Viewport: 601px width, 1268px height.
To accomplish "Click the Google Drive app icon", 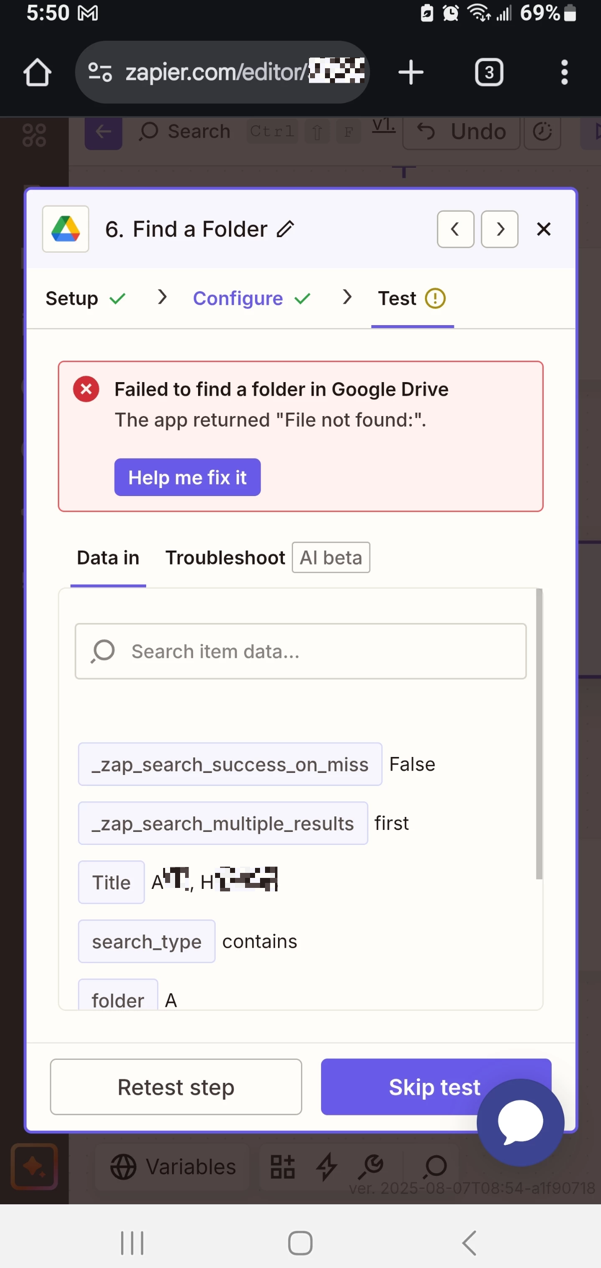I will click(x=66, y=229).
